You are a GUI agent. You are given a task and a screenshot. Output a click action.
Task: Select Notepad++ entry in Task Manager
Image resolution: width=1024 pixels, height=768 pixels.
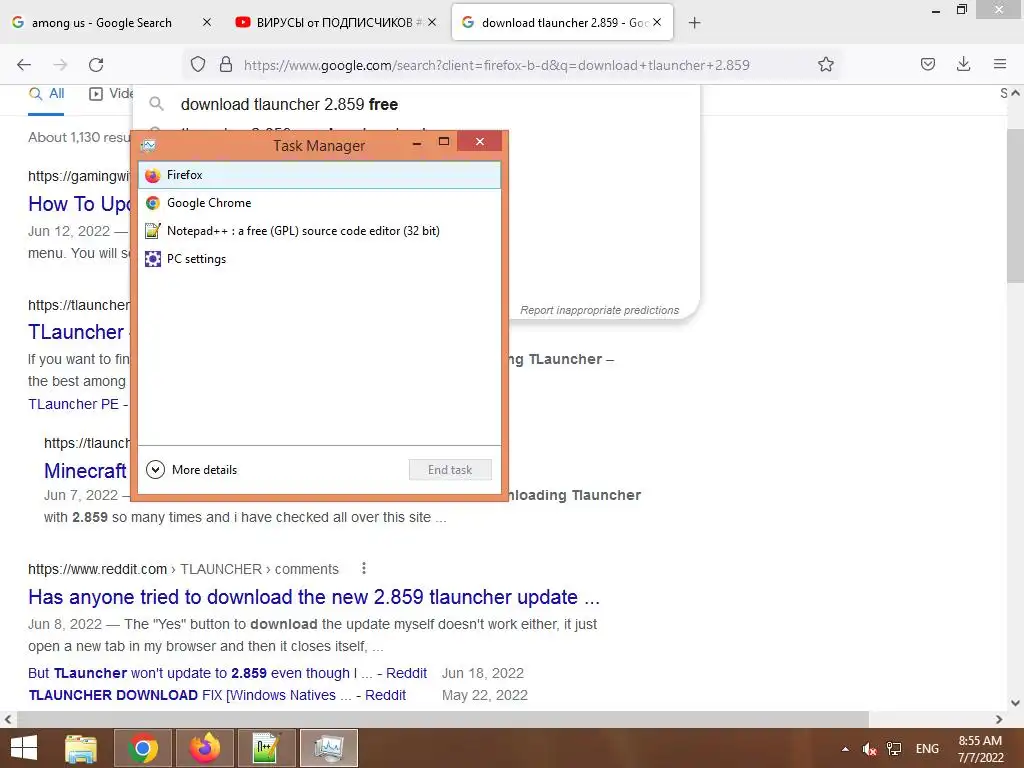tap(319, 231)
